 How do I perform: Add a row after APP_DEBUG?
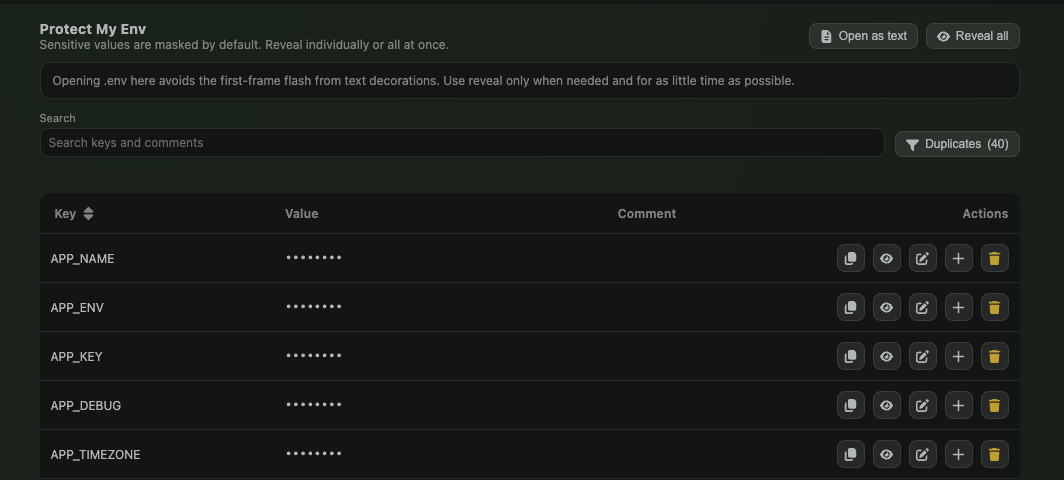coord(958,405)
